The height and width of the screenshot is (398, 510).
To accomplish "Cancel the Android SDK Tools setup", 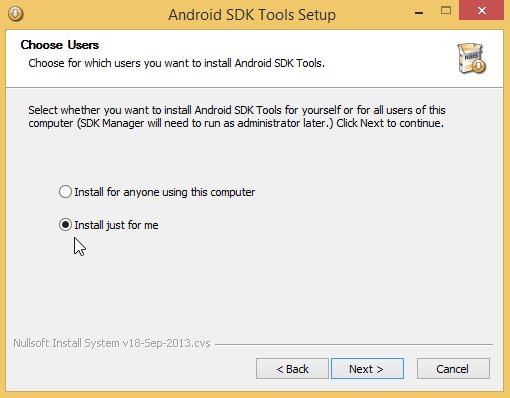I will pyautogui.click(x=453, y=369).
